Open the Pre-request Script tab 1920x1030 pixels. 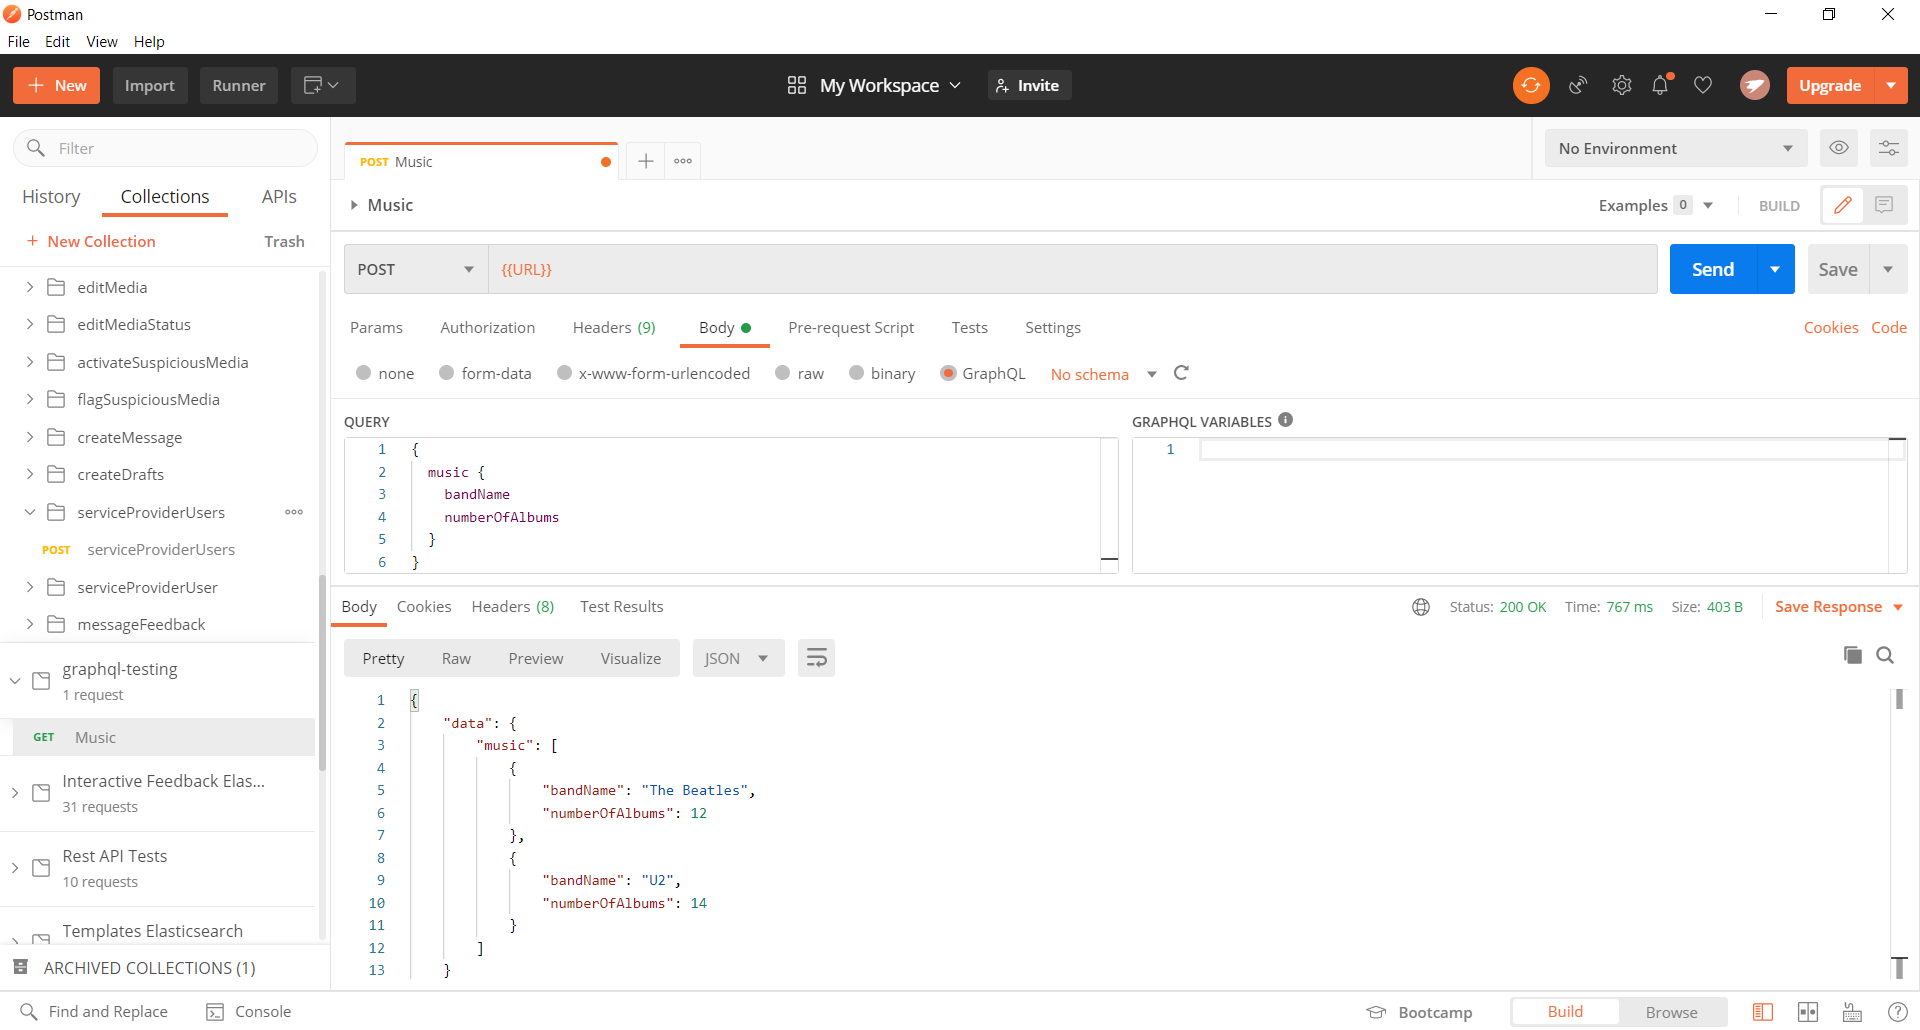[851, 328]
